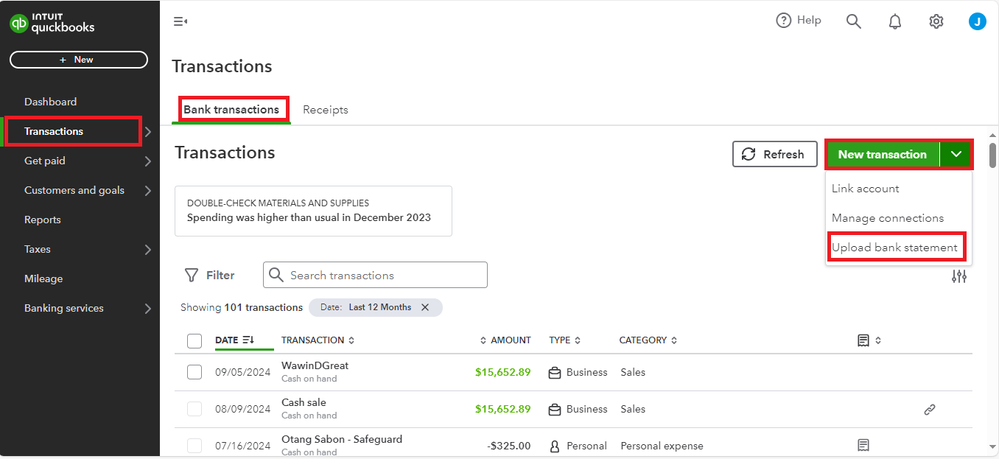Open the table column settings sliders icon
999x459 pixels.
point(959,276)
